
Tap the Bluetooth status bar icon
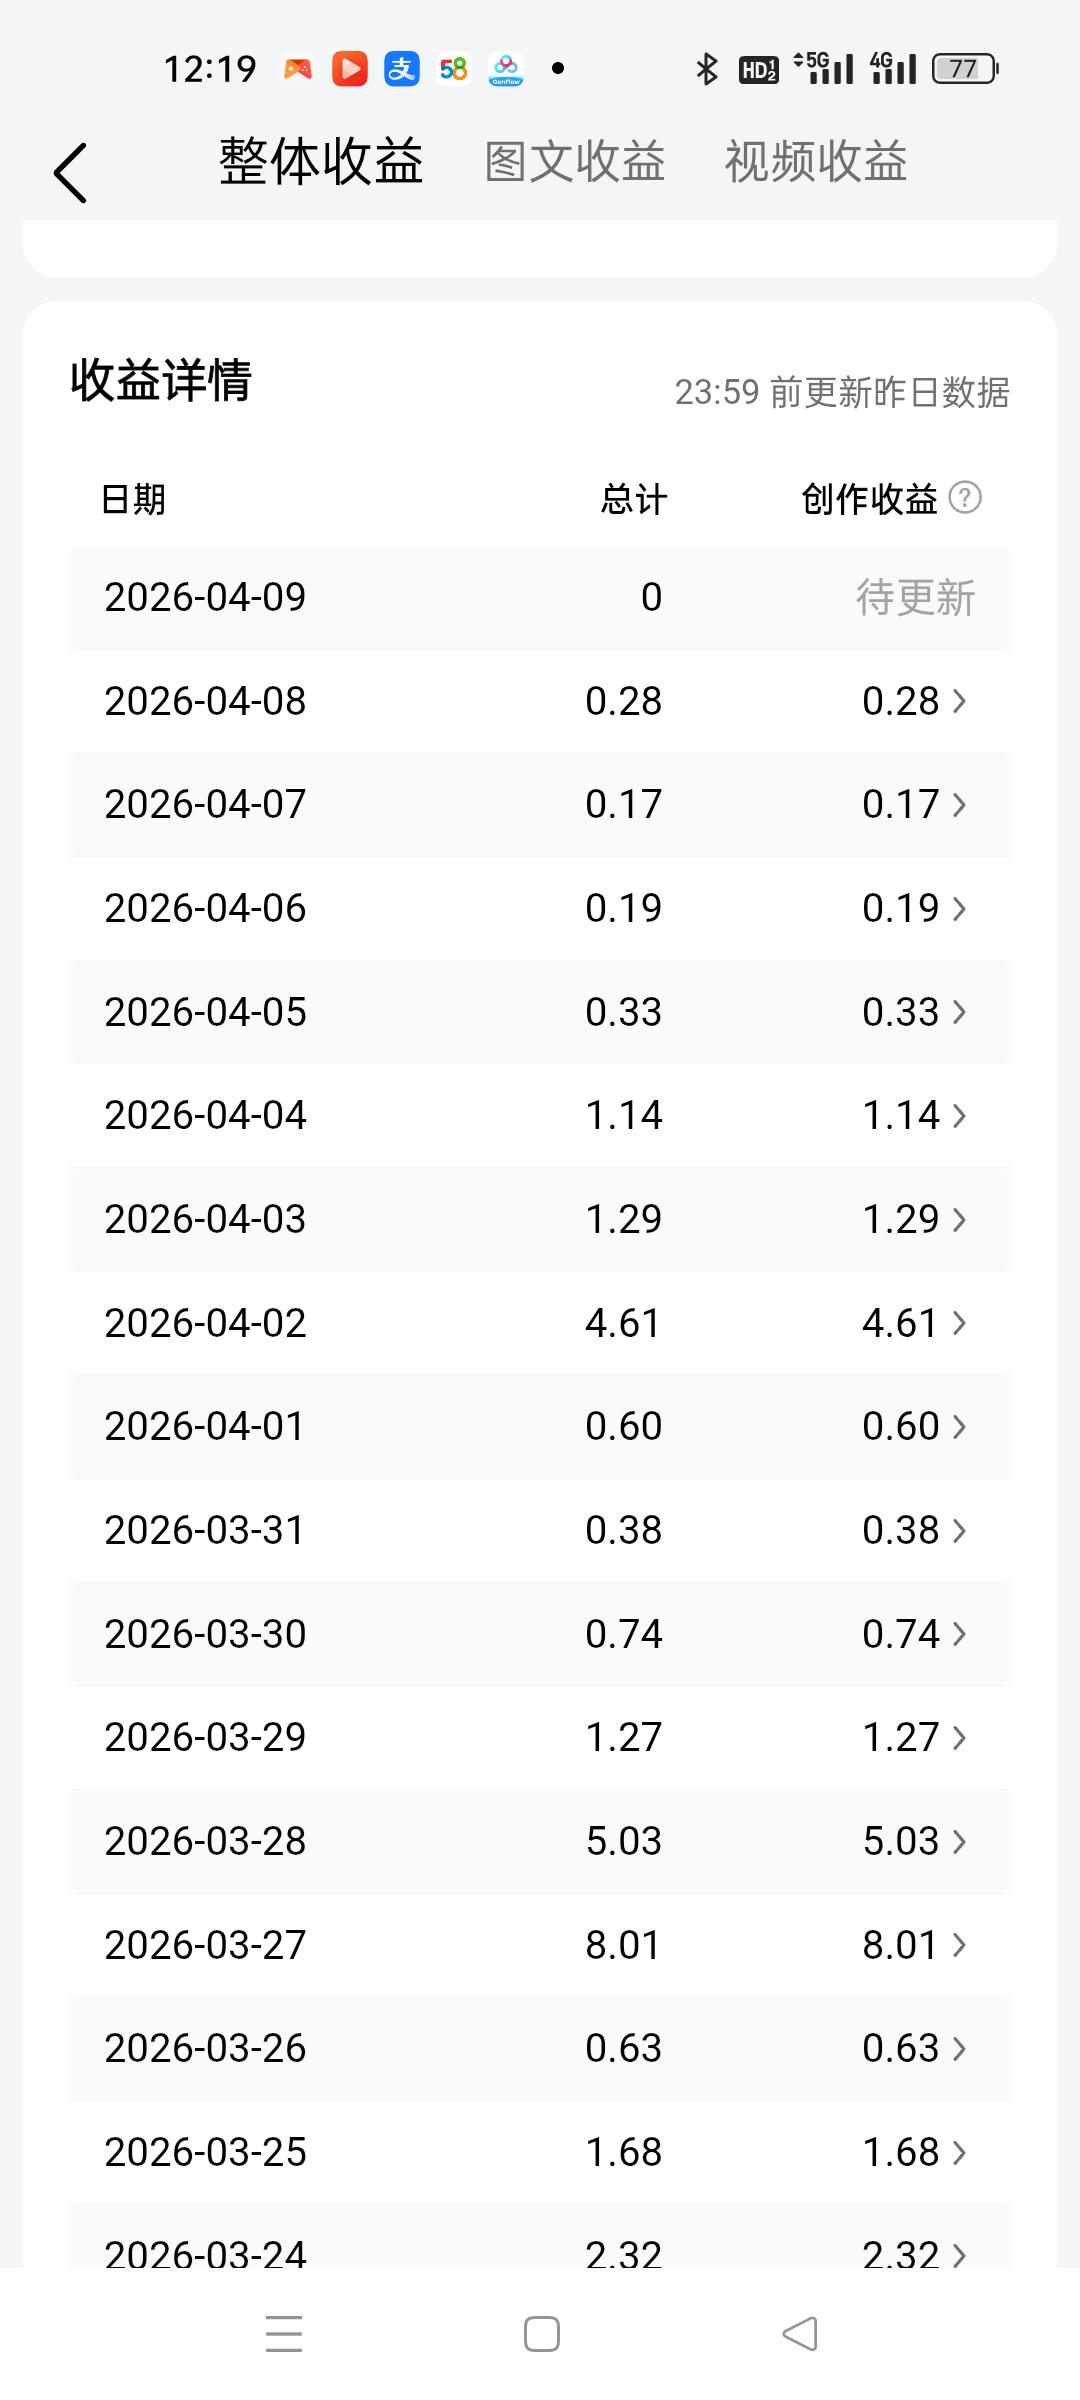(x=707, y=69)
